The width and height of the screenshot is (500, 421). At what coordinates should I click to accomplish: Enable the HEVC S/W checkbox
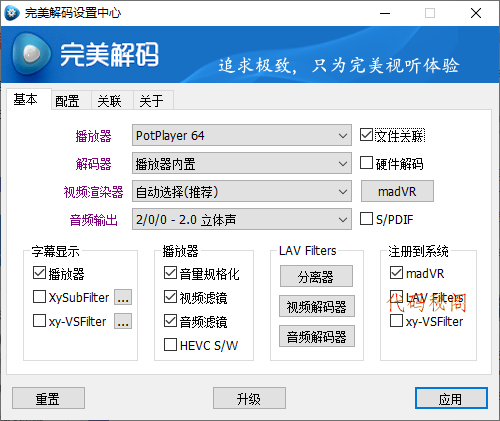pos(170,345)
